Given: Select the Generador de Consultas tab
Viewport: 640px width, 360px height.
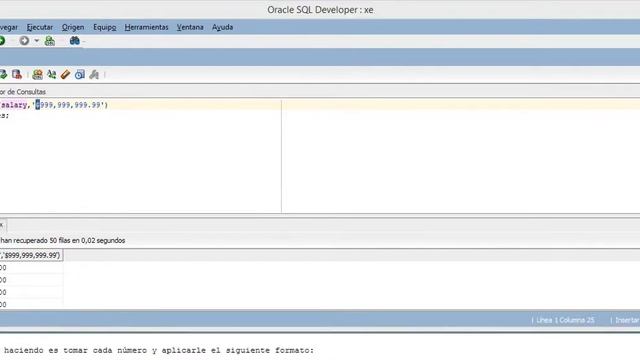Looking at the screenshot, I should click(x=23, y=92).
